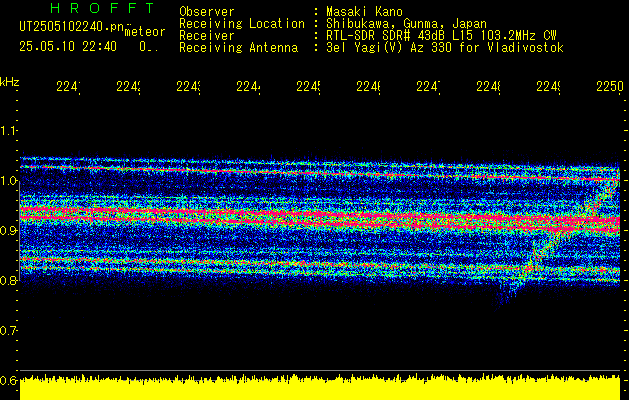Select the RTL-SDR SDR# 43dB receiver details

tap(441, 36)
